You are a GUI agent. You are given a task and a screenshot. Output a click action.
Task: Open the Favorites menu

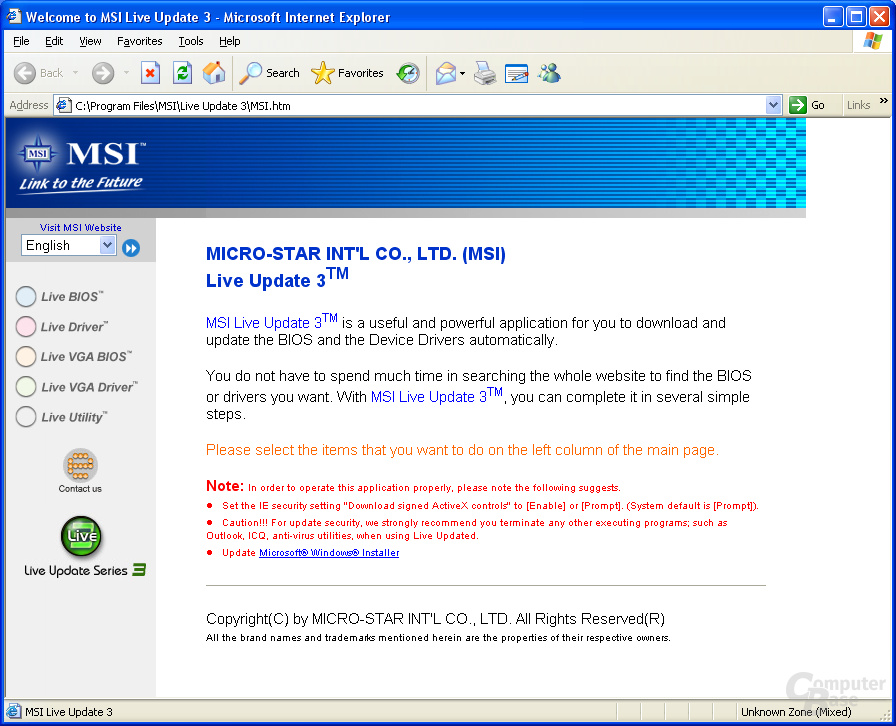tap(139, 41)
